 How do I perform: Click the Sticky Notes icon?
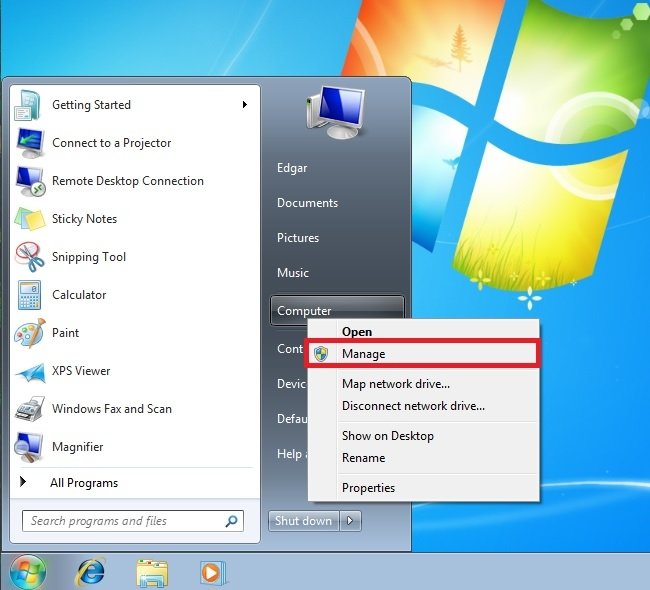pyautogui.click(x=29, y=219)
